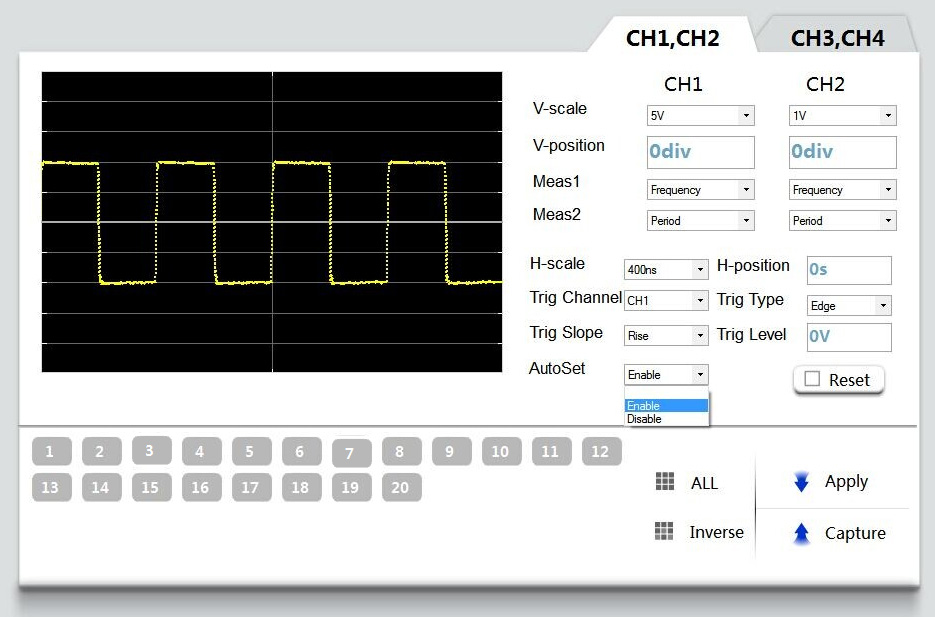Toggle device button 20
Image resolution: width=935 pixels, height=617 pixels.
(402, 487)
